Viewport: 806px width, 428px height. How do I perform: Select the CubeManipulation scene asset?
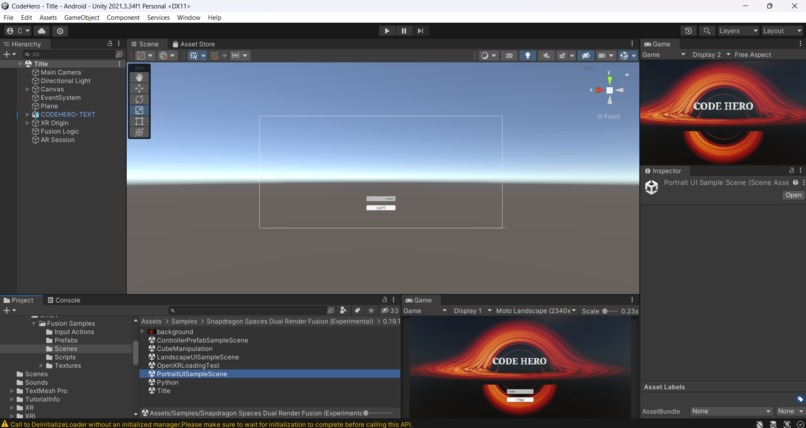pos(184,348)
